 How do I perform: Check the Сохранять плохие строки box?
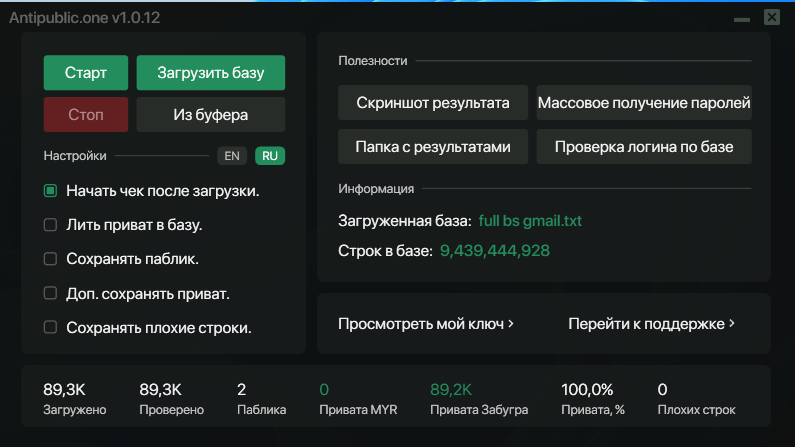tap(50, 327)
